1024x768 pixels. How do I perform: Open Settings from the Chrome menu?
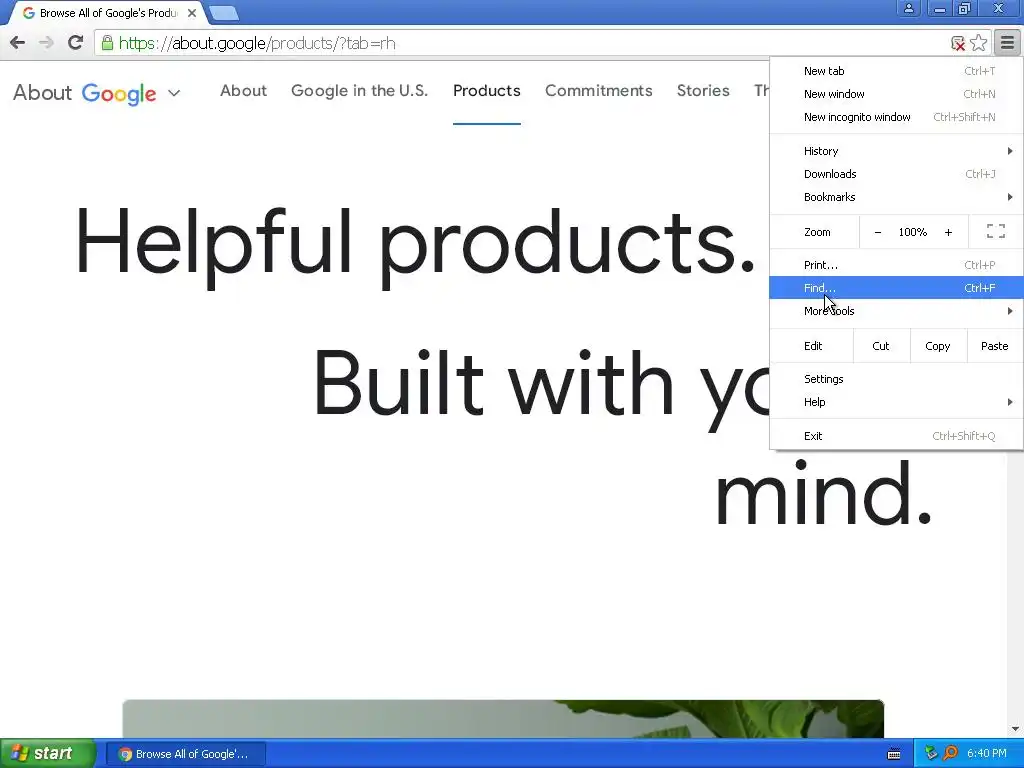[896, 379]
